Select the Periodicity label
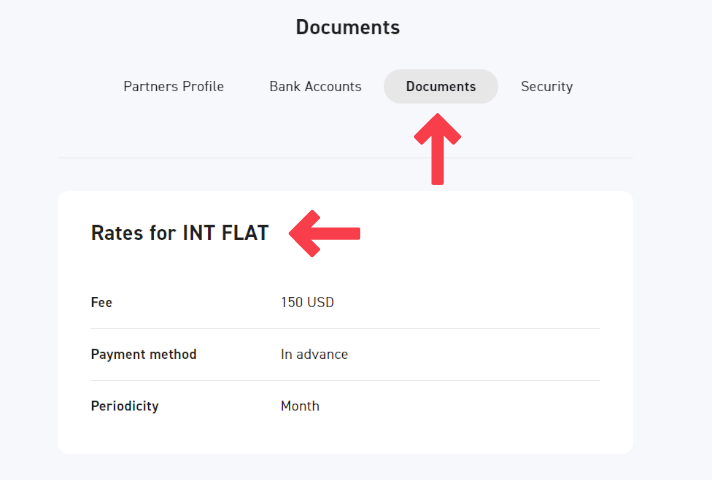This screenshot has width=712, height=480. click(x=125, y=406)
